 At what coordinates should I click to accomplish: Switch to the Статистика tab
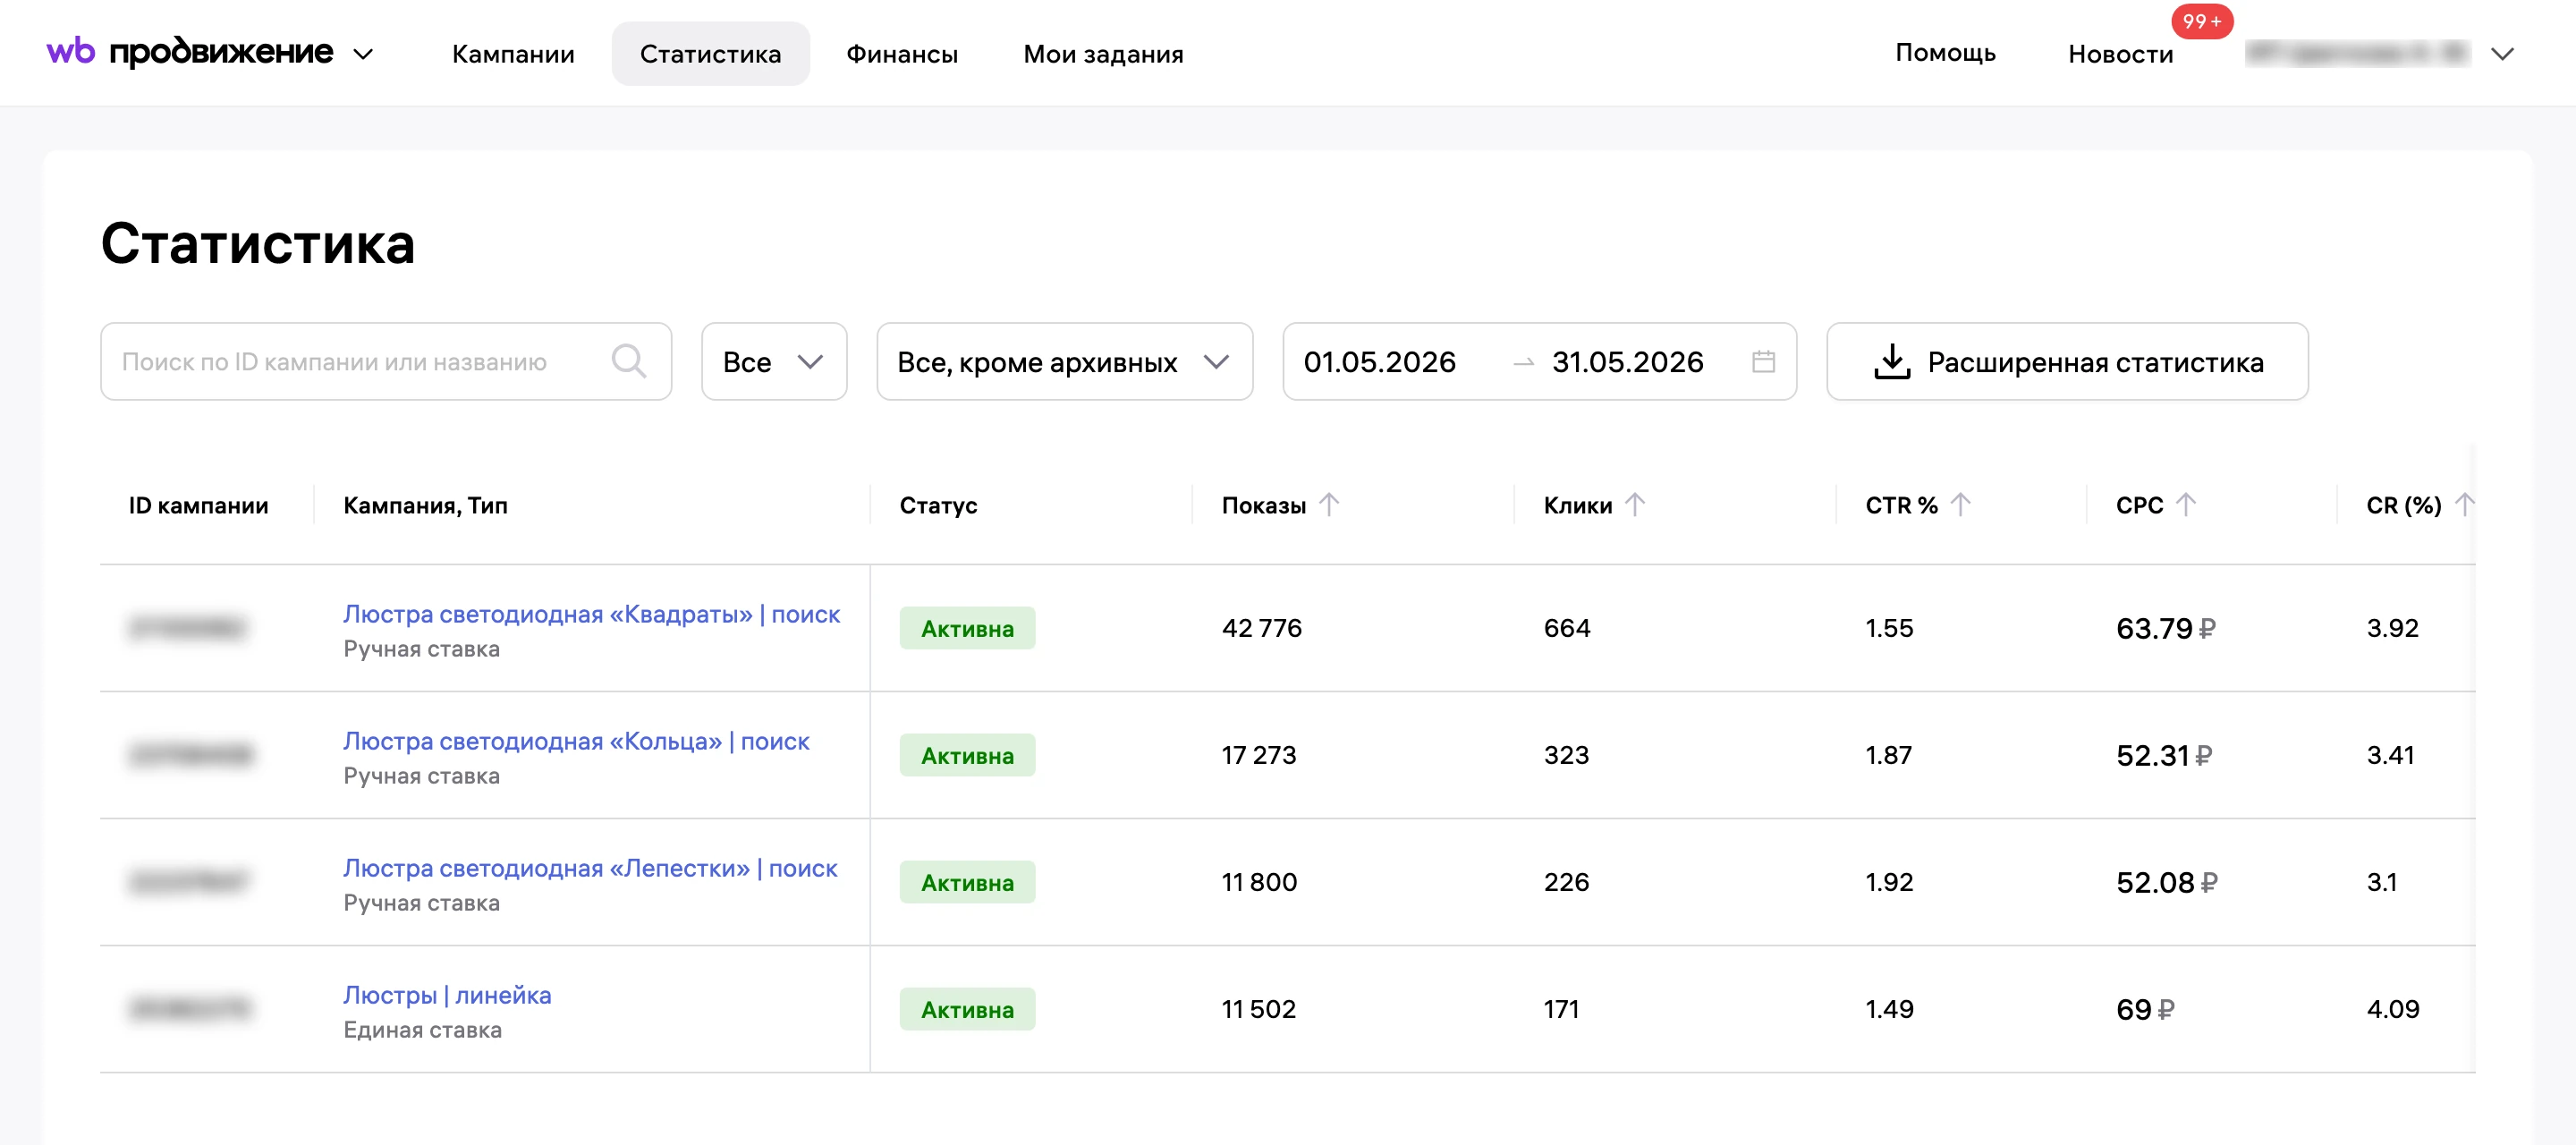coord(710,54)
